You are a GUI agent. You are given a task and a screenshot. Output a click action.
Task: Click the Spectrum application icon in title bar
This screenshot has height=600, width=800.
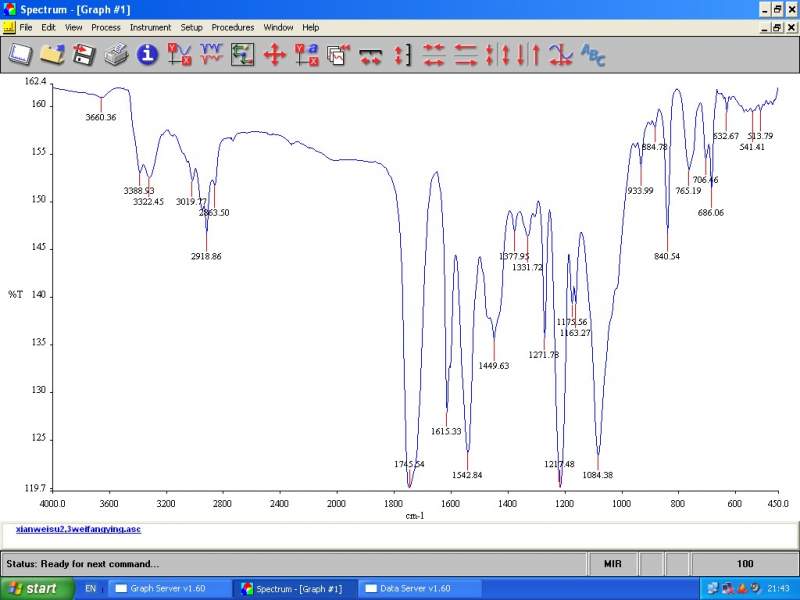[x=9, y=9]
